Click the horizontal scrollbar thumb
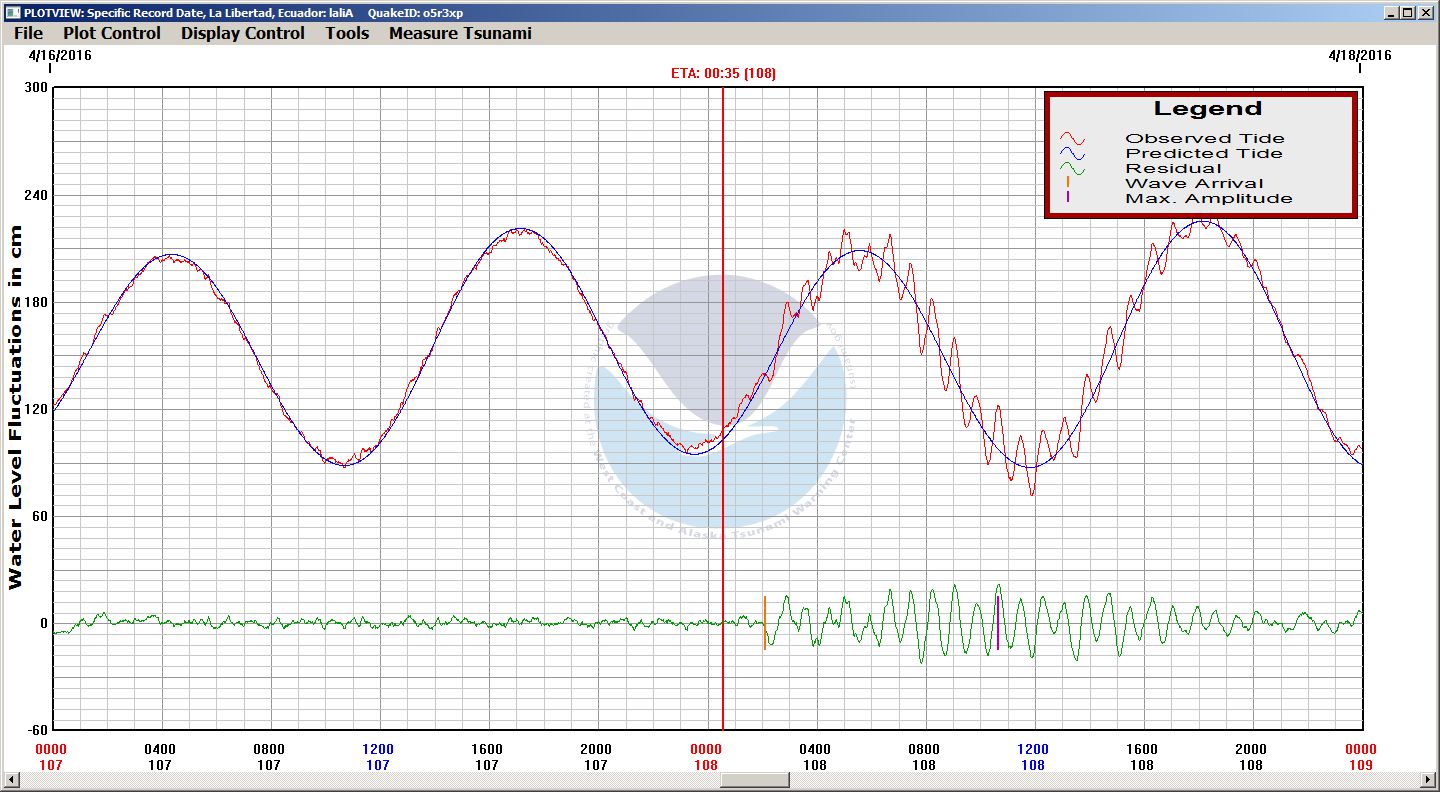 (x=754, y=780)
